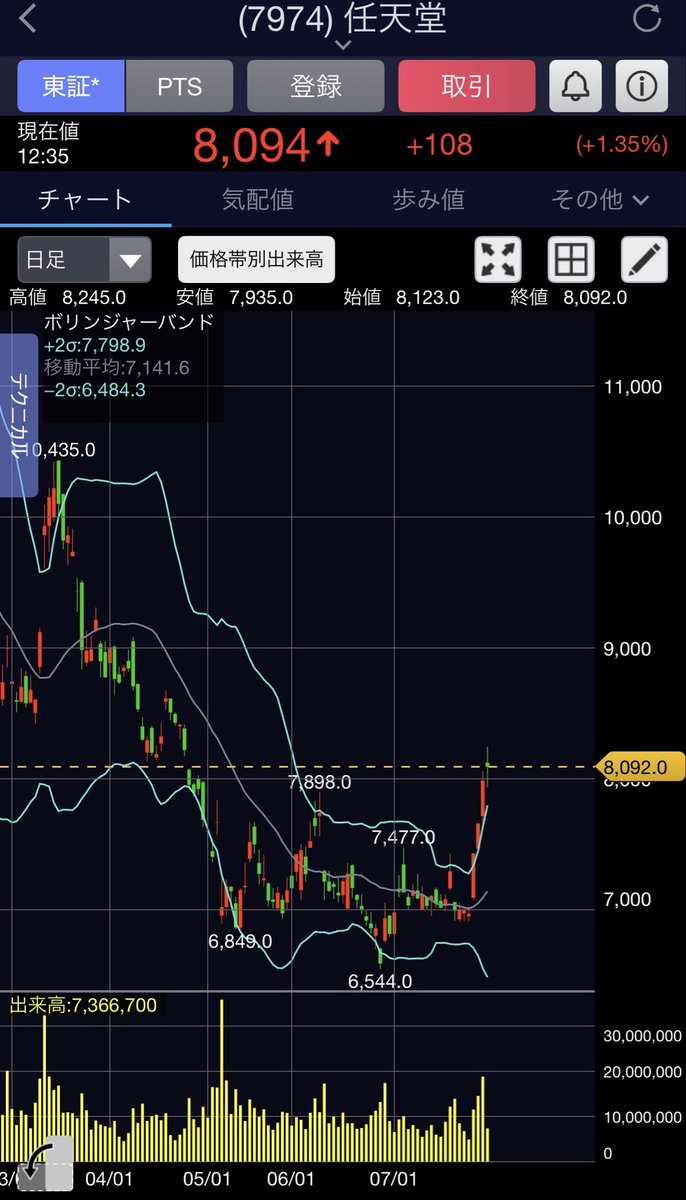The image size is (686, 1200).
Task: Switch to the チャート tab
Action: pos(85,199)
